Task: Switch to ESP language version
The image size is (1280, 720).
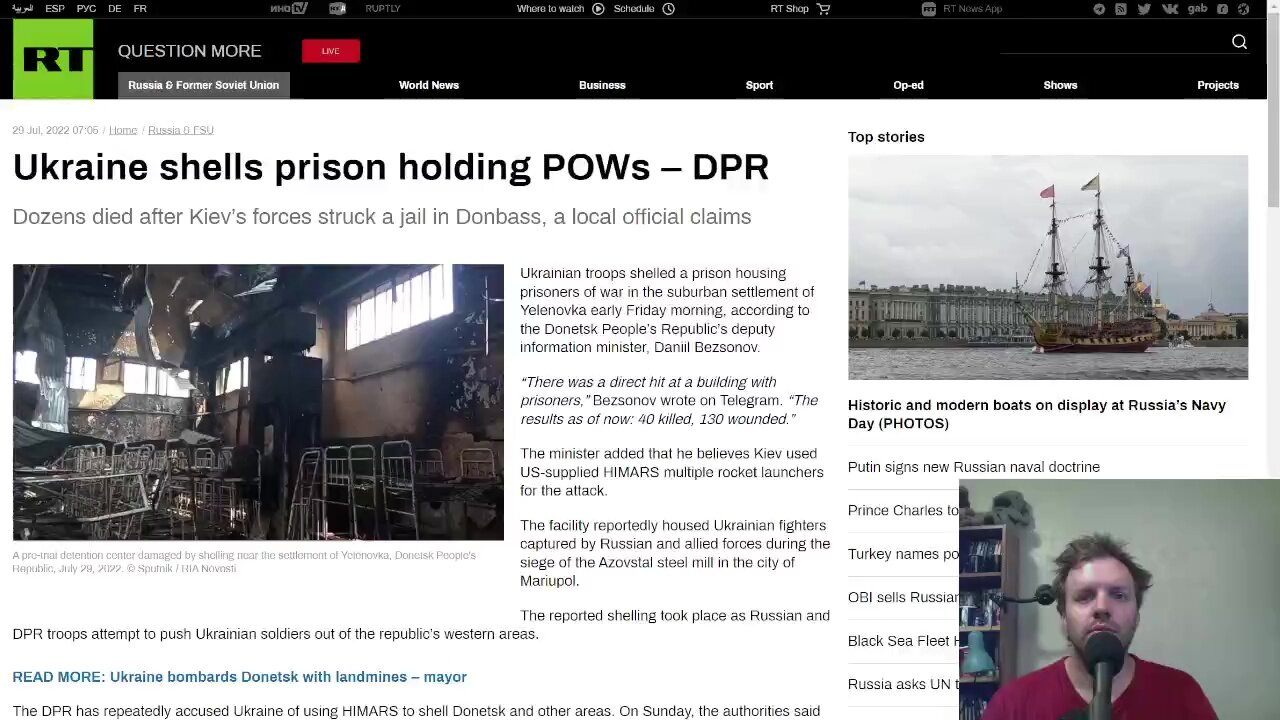Action: click(55, 9)
